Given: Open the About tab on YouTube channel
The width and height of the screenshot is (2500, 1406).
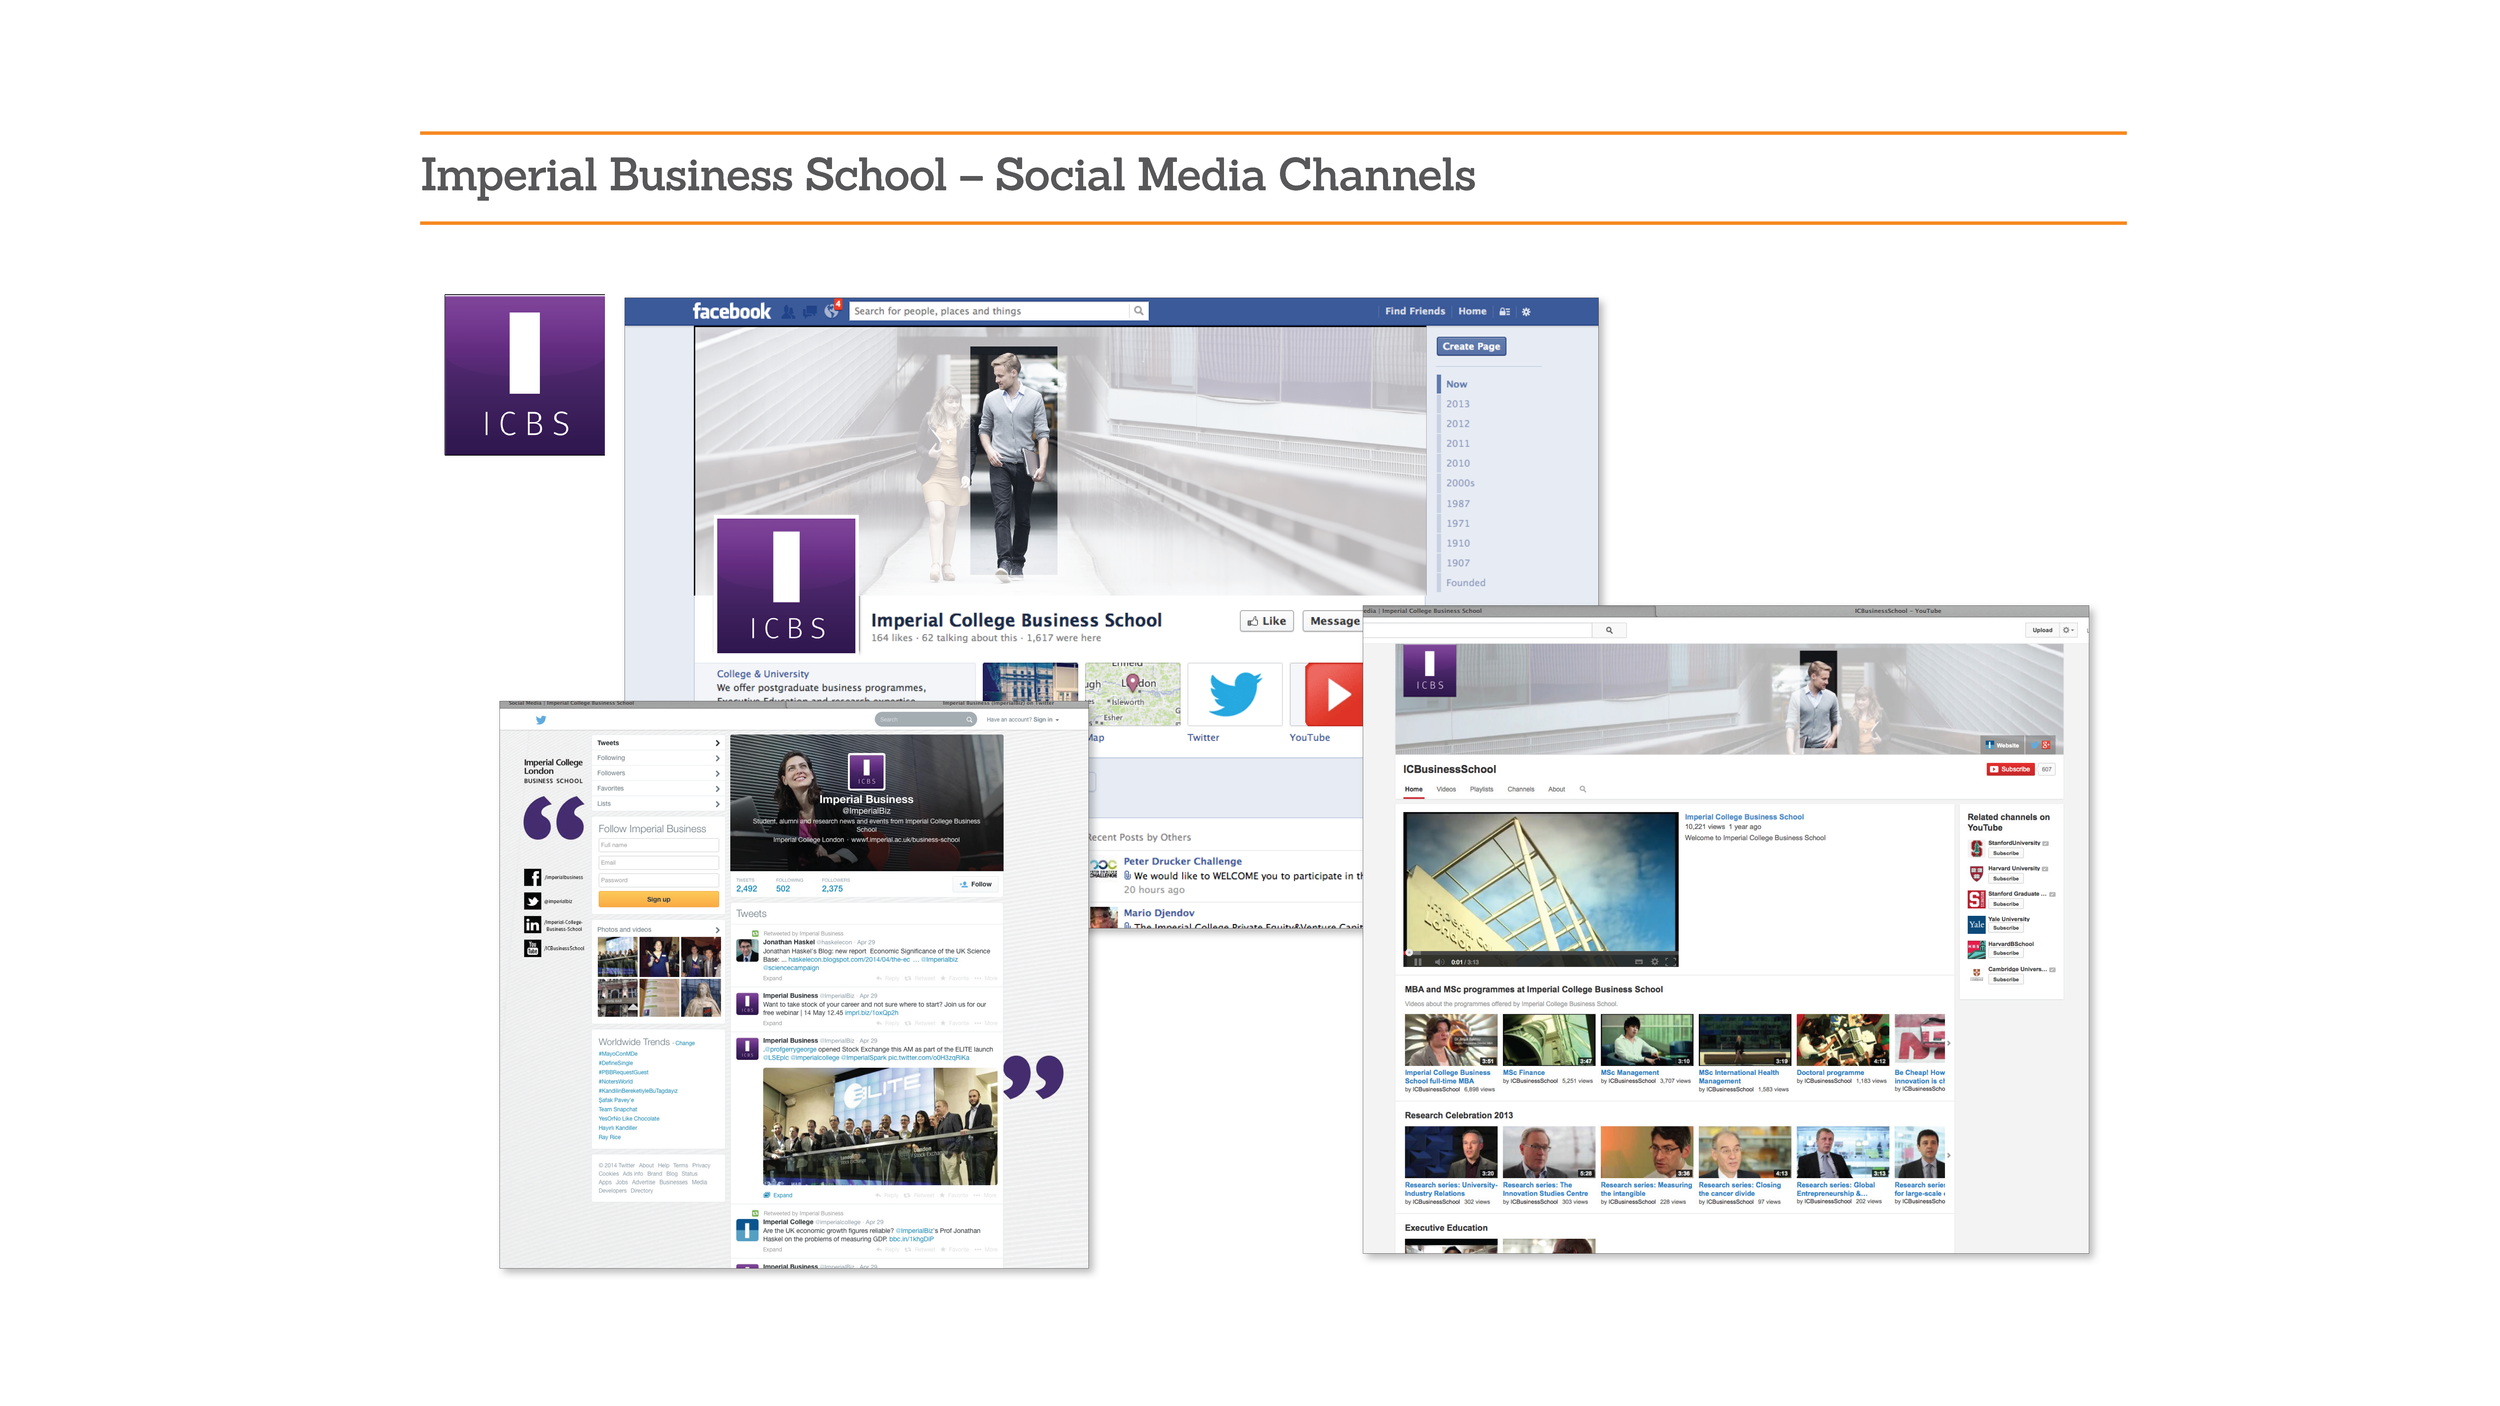Looking at the screenshot, I should coord(1556,789).
